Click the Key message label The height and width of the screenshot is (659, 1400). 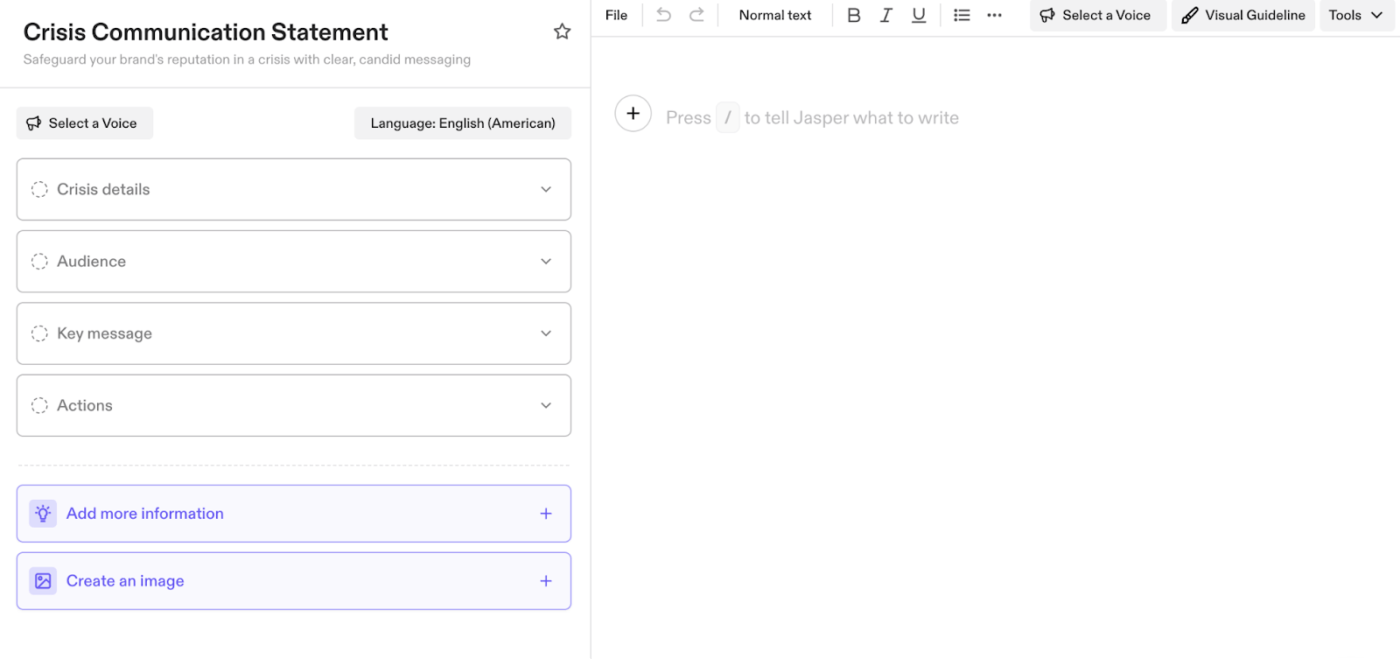click(x=104, y=333)
